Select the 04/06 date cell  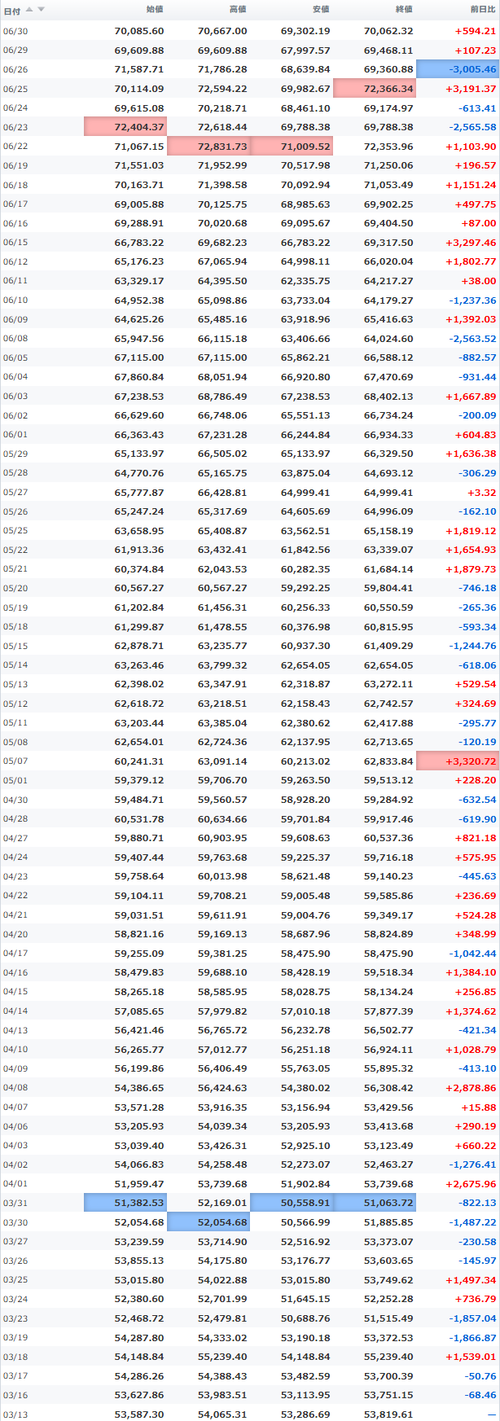(16, 1127)
